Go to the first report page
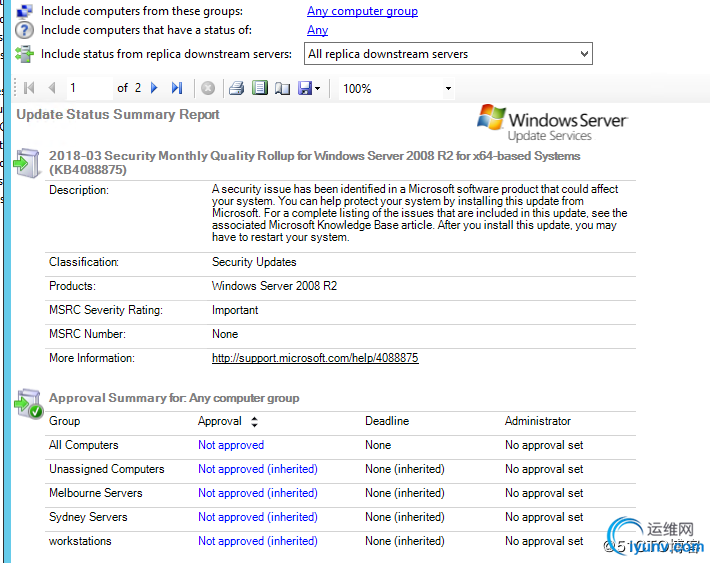 pos(28,88)
